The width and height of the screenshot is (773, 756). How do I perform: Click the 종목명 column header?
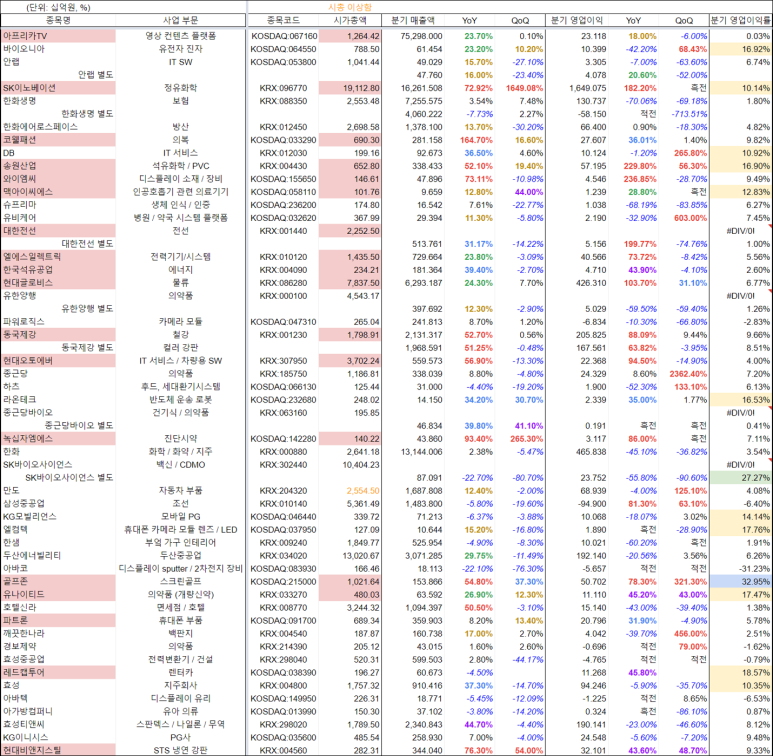[x=58, y=20]
